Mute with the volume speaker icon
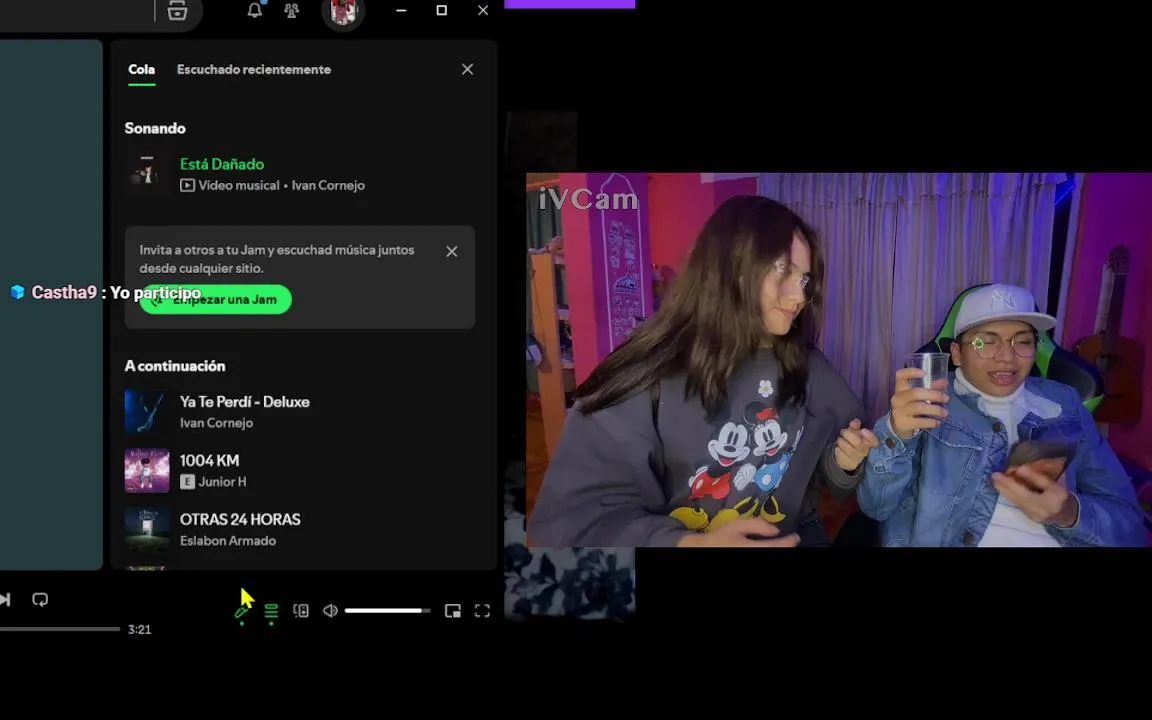This screenshot has width=1152, height=720. point(331,611)
